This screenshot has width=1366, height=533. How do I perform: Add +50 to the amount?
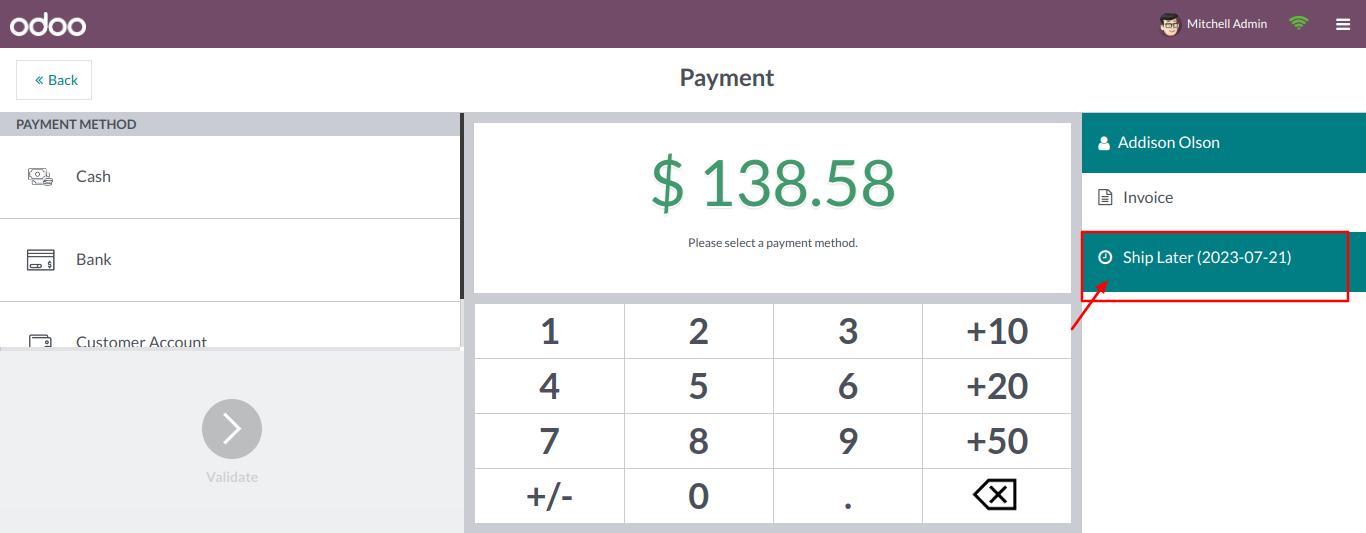(996, 441)
